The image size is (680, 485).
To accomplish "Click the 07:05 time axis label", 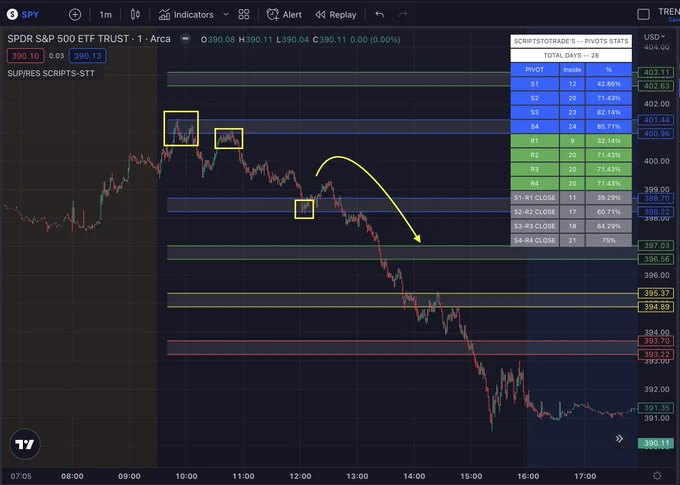I will (x=21, y=476).
